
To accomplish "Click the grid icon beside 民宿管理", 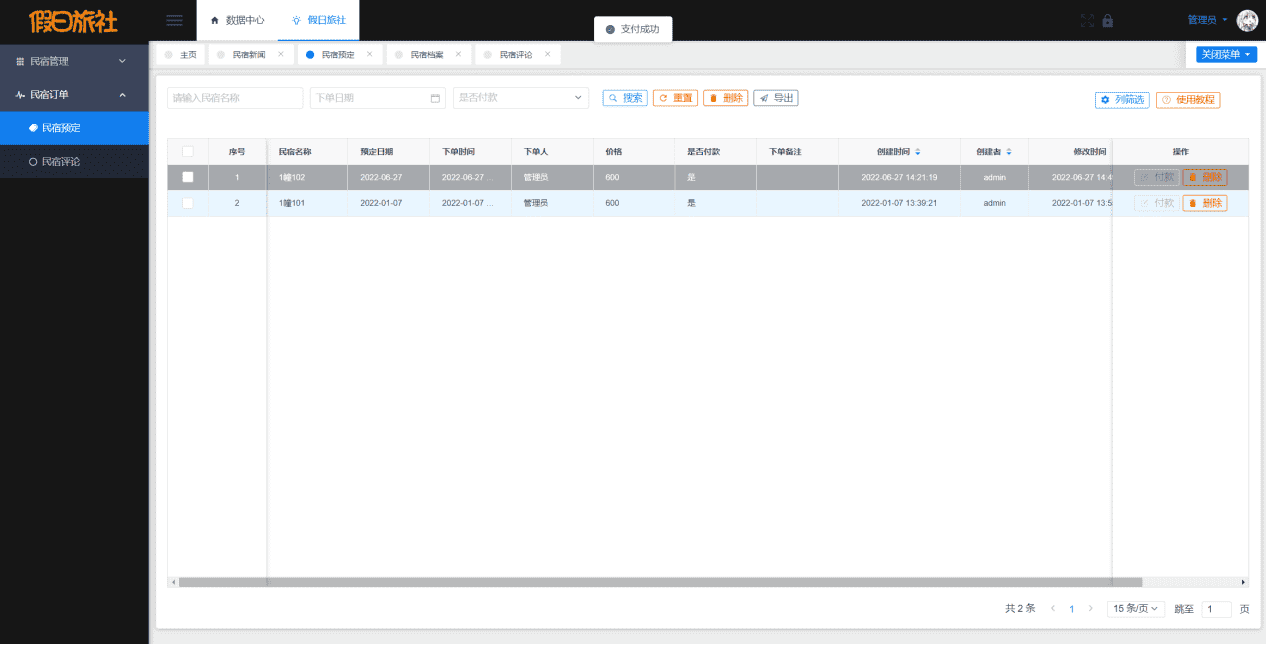I will click(20, 61).
